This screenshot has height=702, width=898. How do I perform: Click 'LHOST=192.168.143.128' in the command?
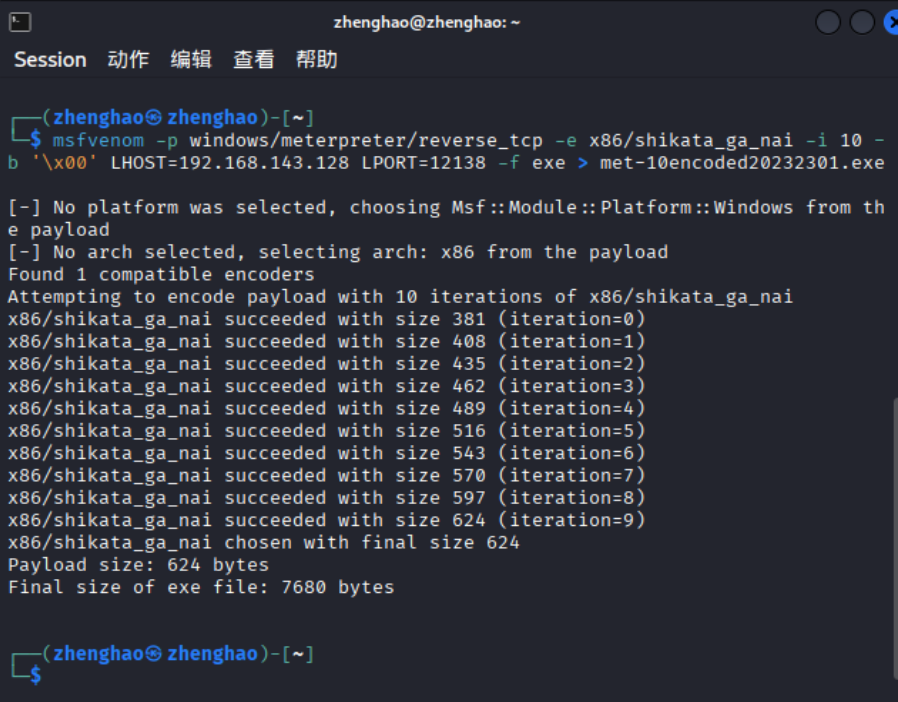(230, 163)
